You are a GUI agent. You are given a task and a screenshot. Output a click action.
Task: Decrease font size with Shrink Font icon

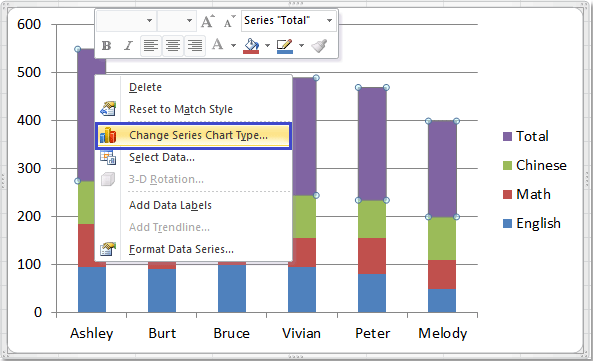229,21
